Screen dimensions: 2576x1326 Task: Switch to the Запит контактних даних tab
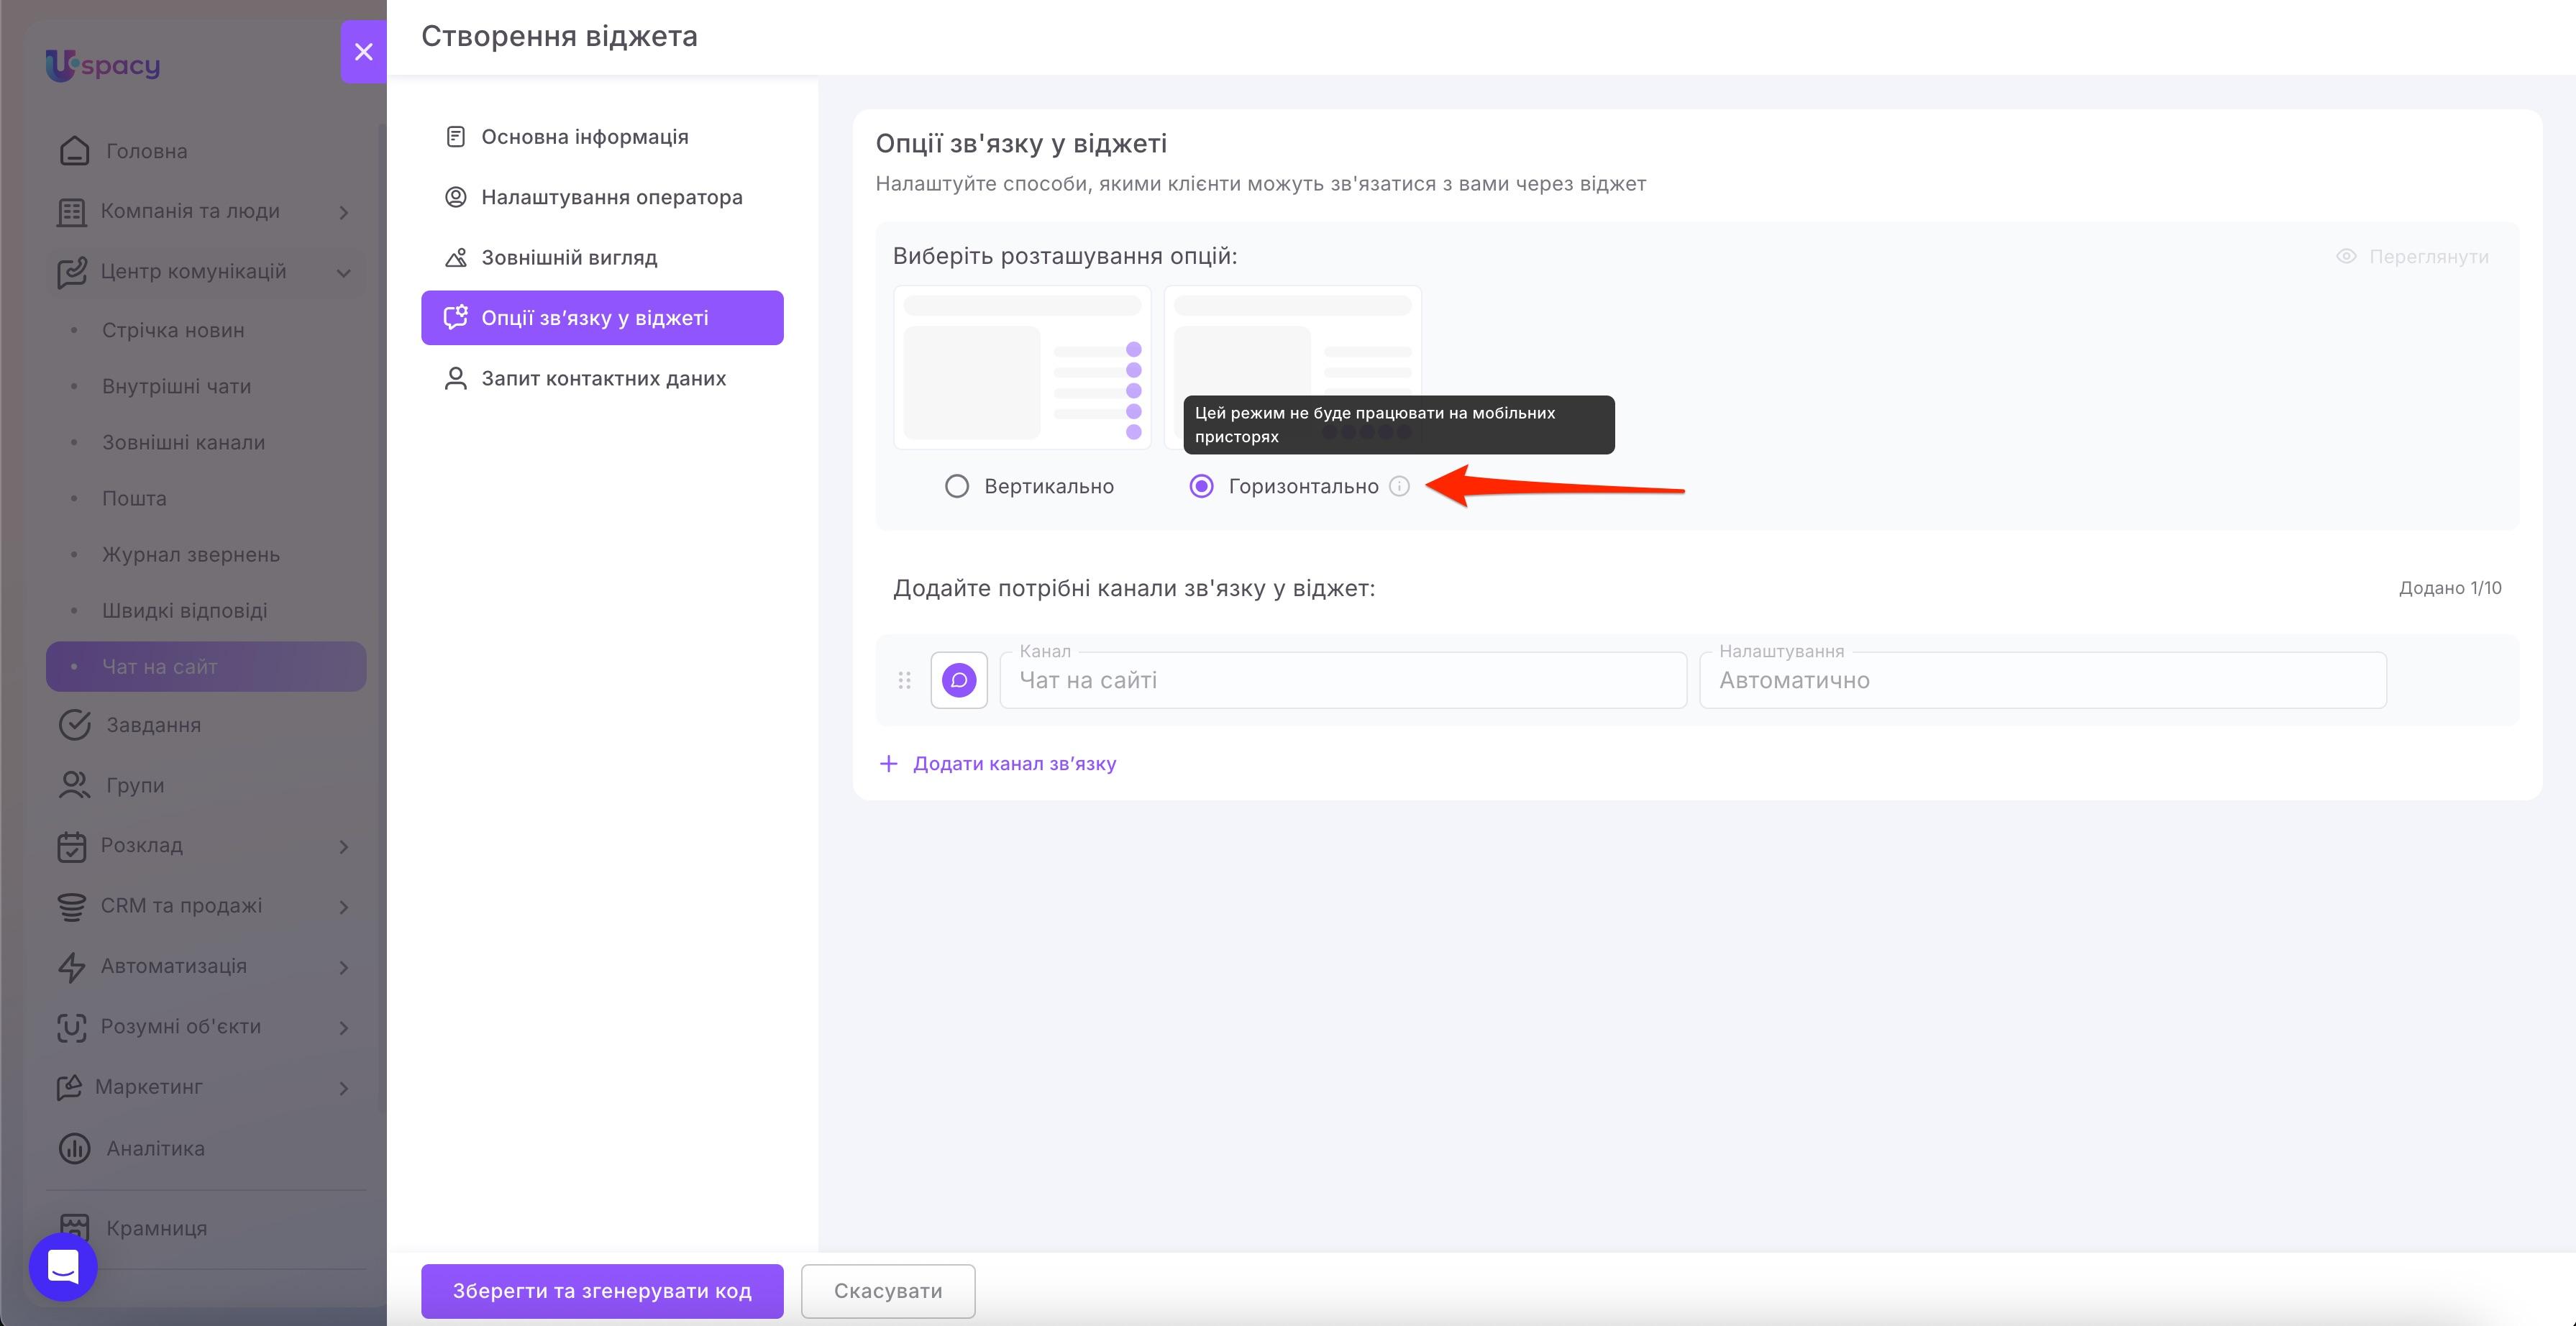coord(602,378)
